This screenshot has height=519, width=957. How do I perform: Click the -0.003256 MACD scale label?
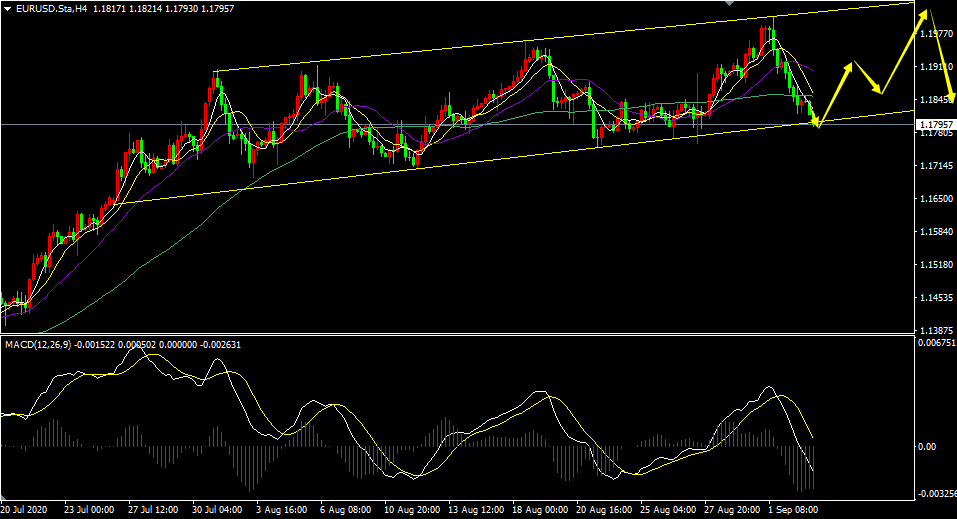pyautogui.click(x=937, y=493)
